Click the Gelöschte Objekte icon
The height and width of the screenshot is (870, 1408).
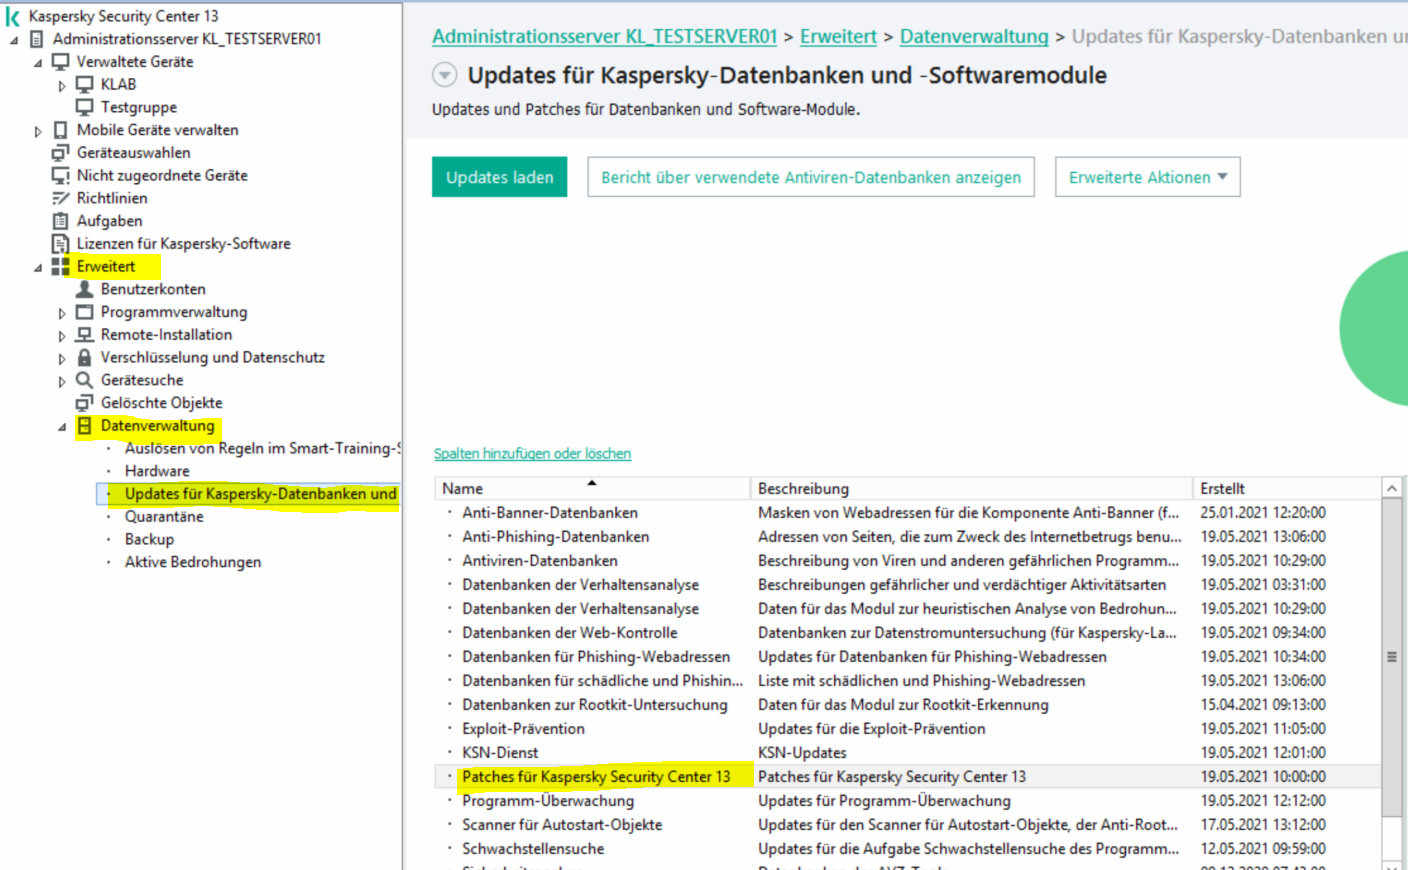pos(85,403)
